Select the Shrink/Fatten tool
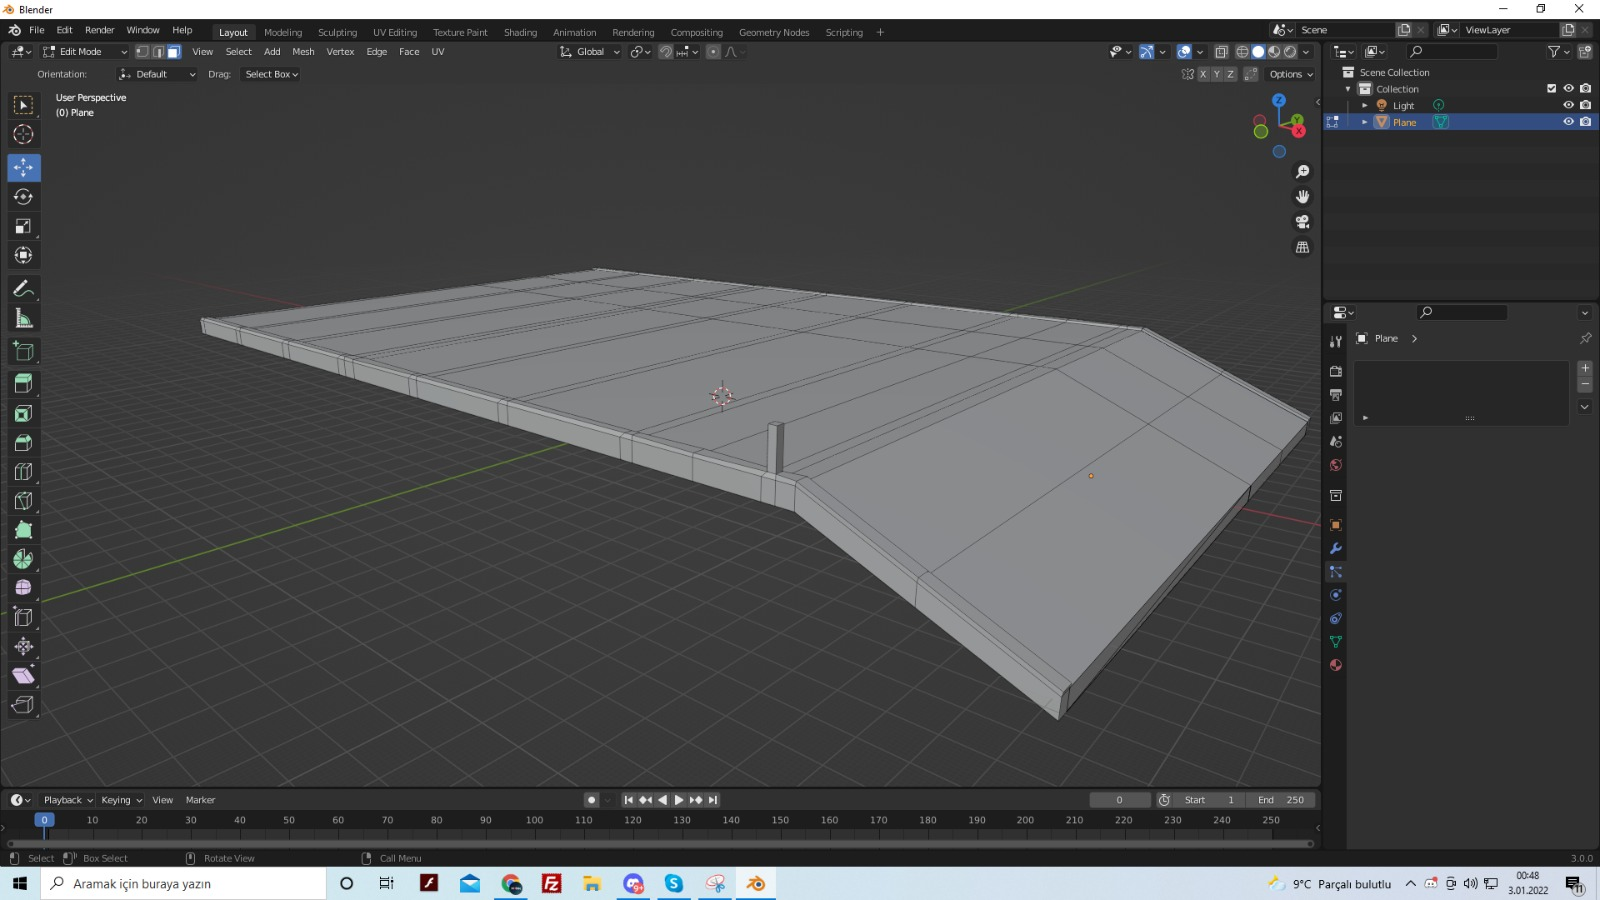This screenshot has height=900, width=1600. (23, 646)
